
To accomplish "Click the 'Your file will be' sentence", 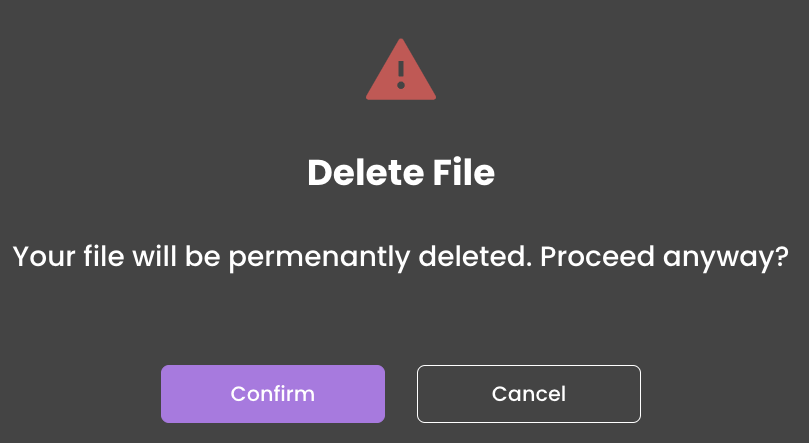I will [x=117, y=256].
